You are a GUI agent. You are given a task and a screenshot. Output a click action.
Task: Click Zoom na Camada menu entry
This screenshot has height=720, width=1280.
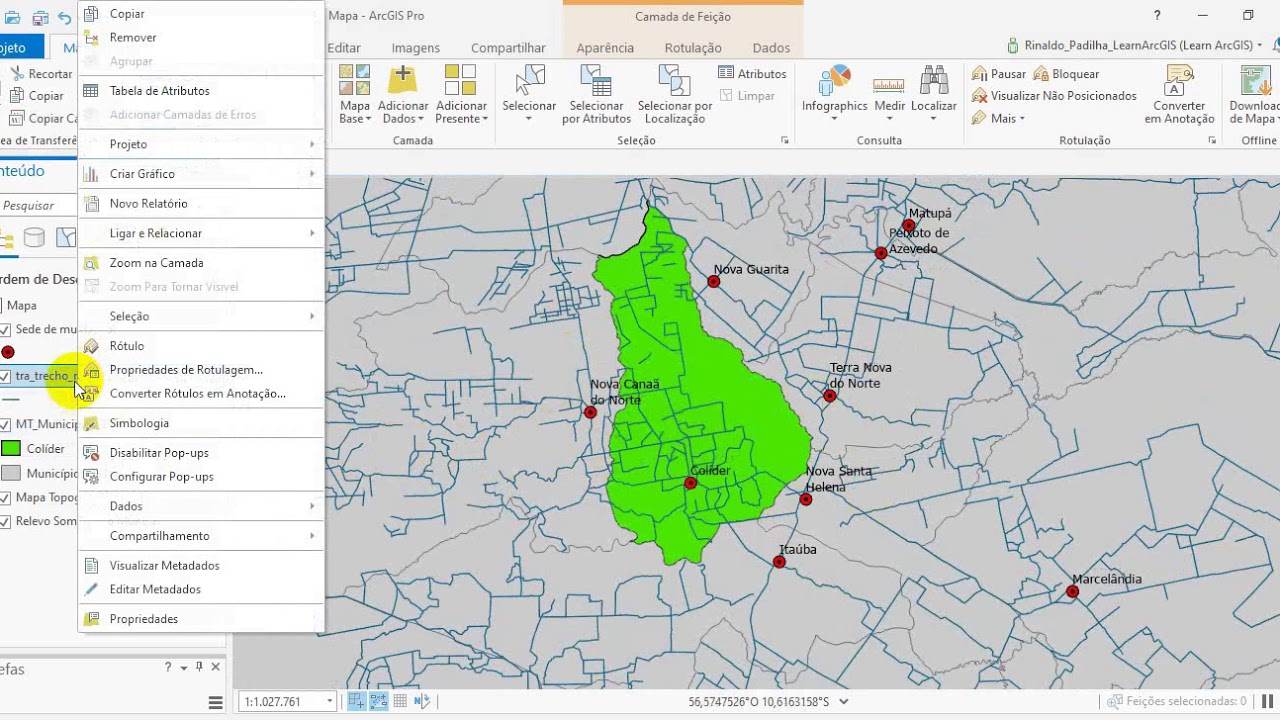200,262
